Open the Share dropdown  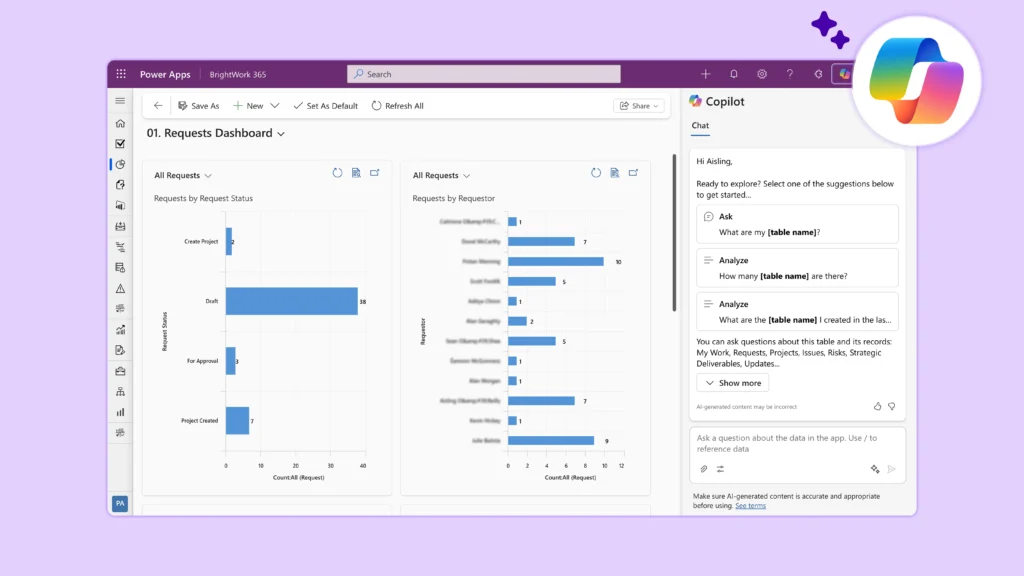pyautogui.click(x=639, y=106)
